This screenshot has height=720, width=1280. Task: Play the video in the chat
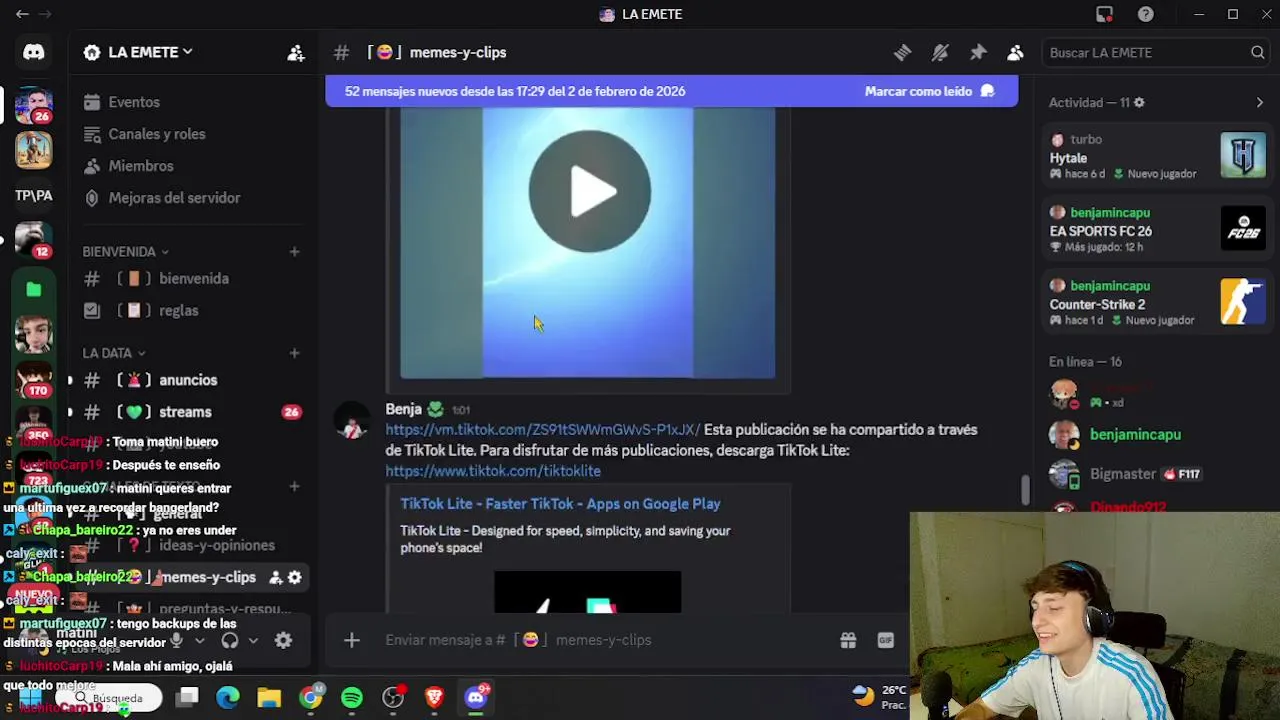click(x=589, y=191)
